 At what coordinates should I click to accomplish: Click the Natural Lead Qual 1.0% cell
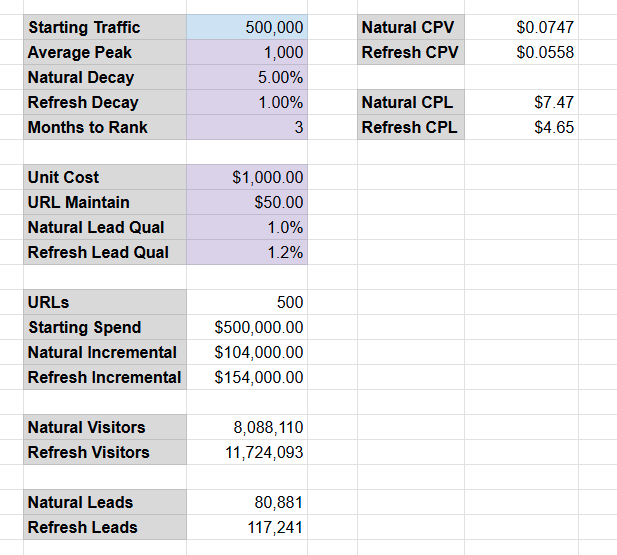247,228
